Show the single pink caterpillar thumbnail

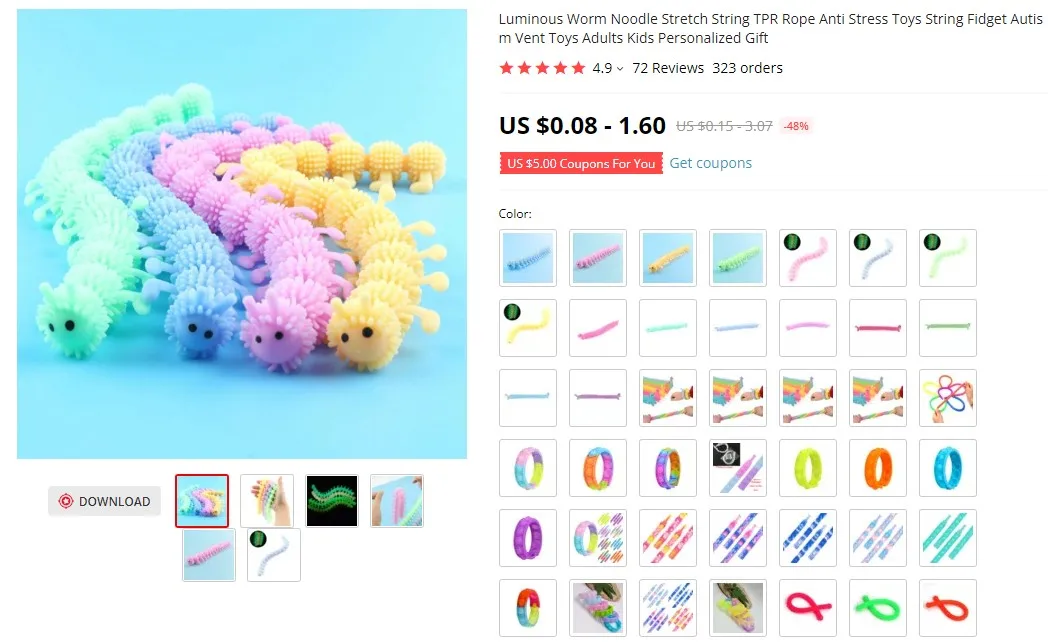tap(209, 555)
